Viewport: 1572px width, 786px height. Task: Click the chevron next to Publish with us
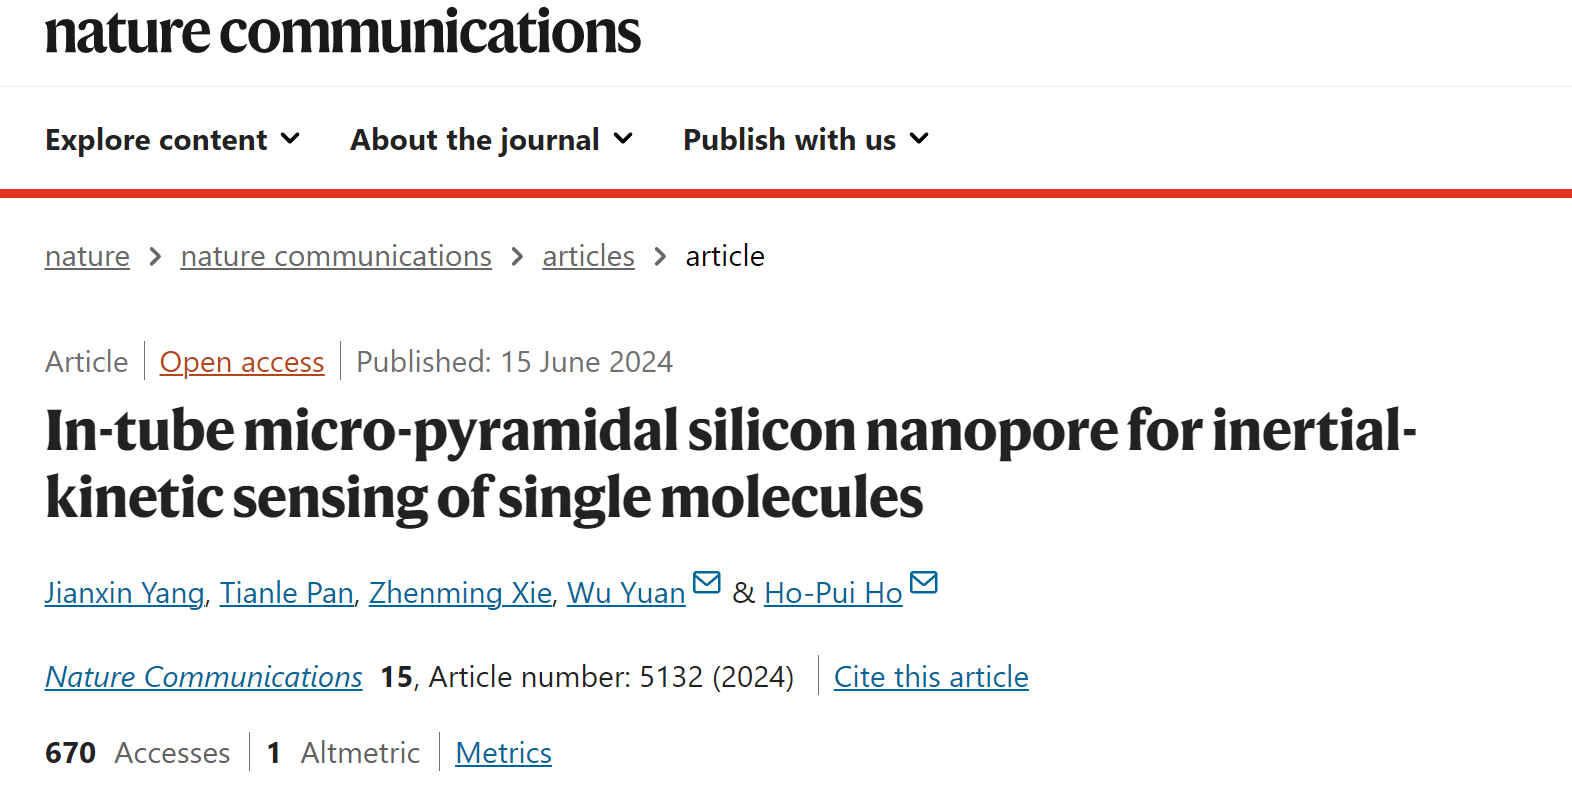coord(919,139)
